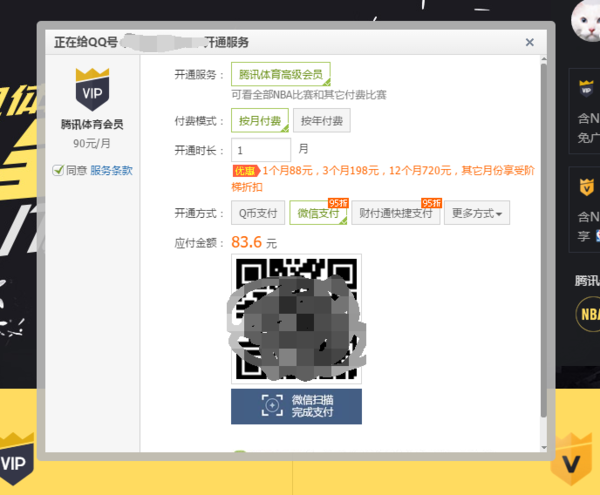
Task: Open the 服务条款 link
Action: click(x=111, y=170)
